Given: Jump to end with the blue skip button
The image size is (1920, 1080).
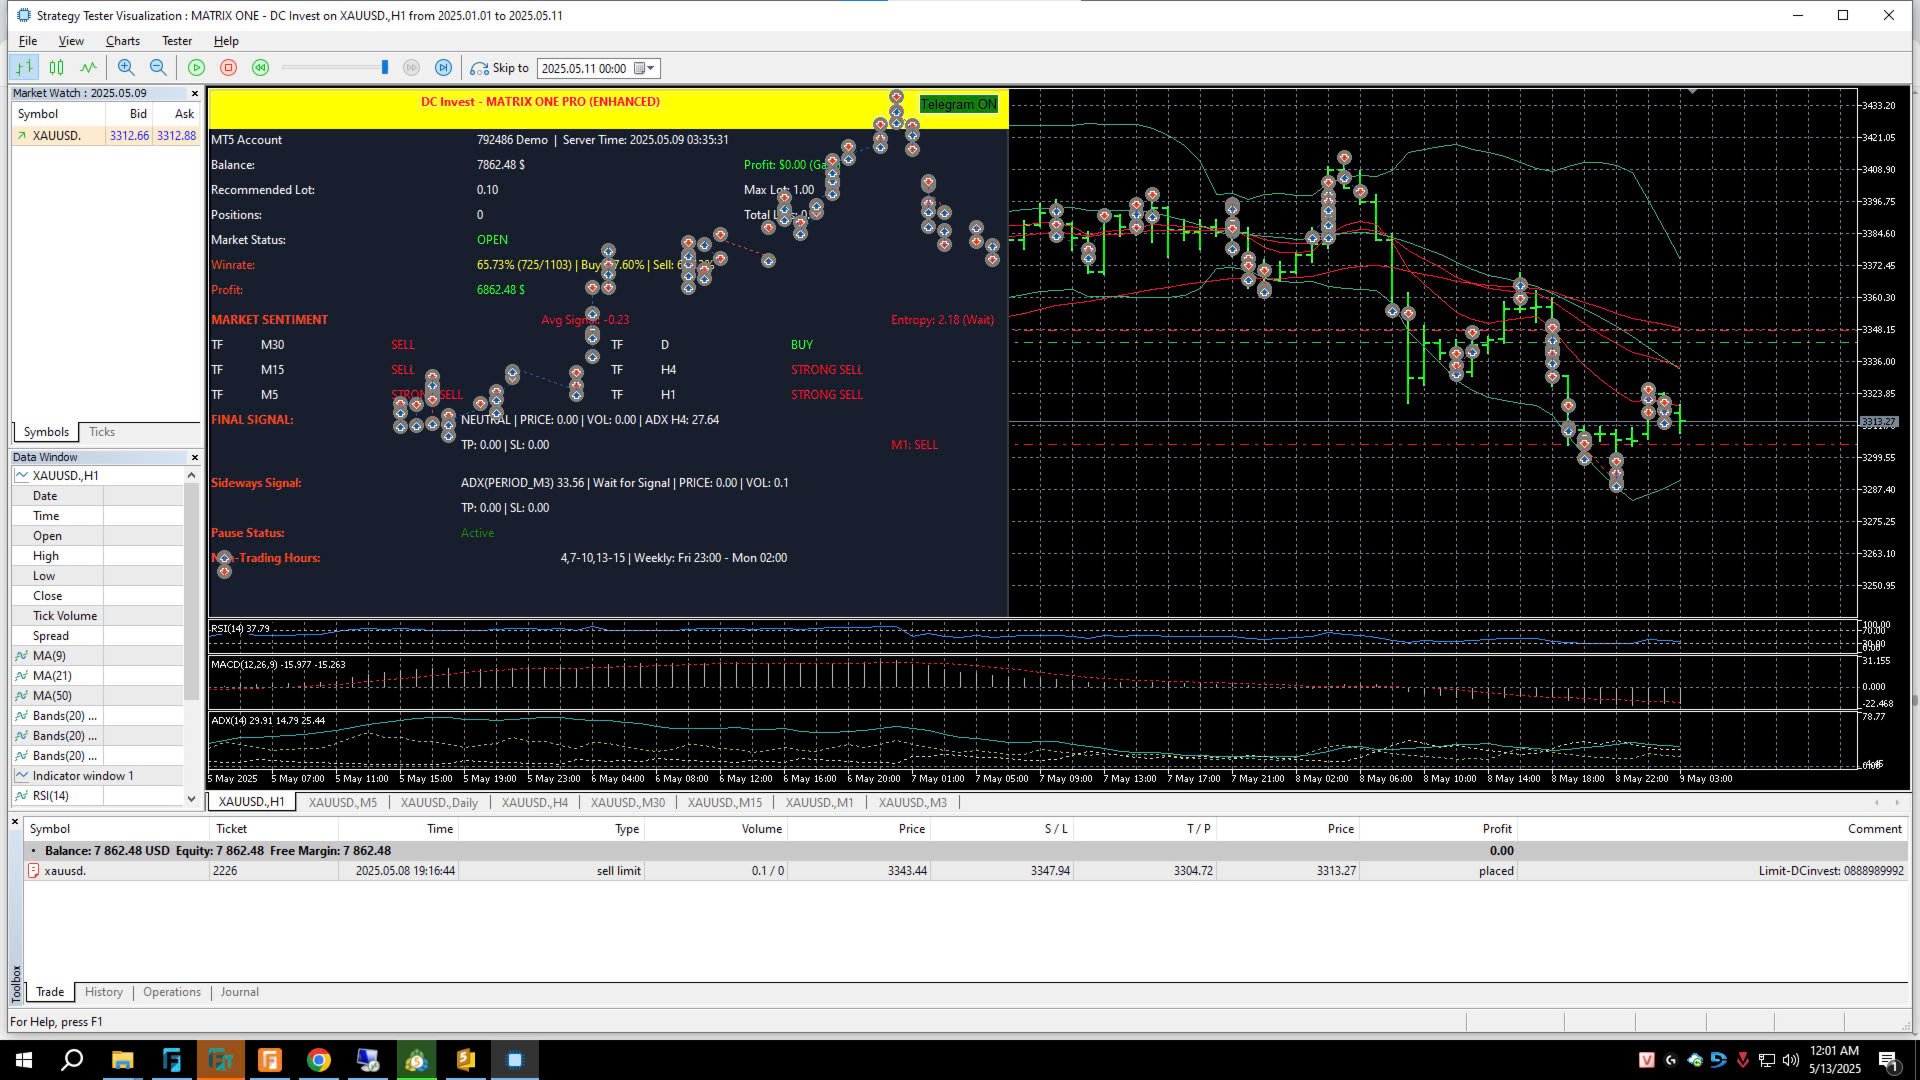Looking at the screenshot, I should tap(443, 68).
